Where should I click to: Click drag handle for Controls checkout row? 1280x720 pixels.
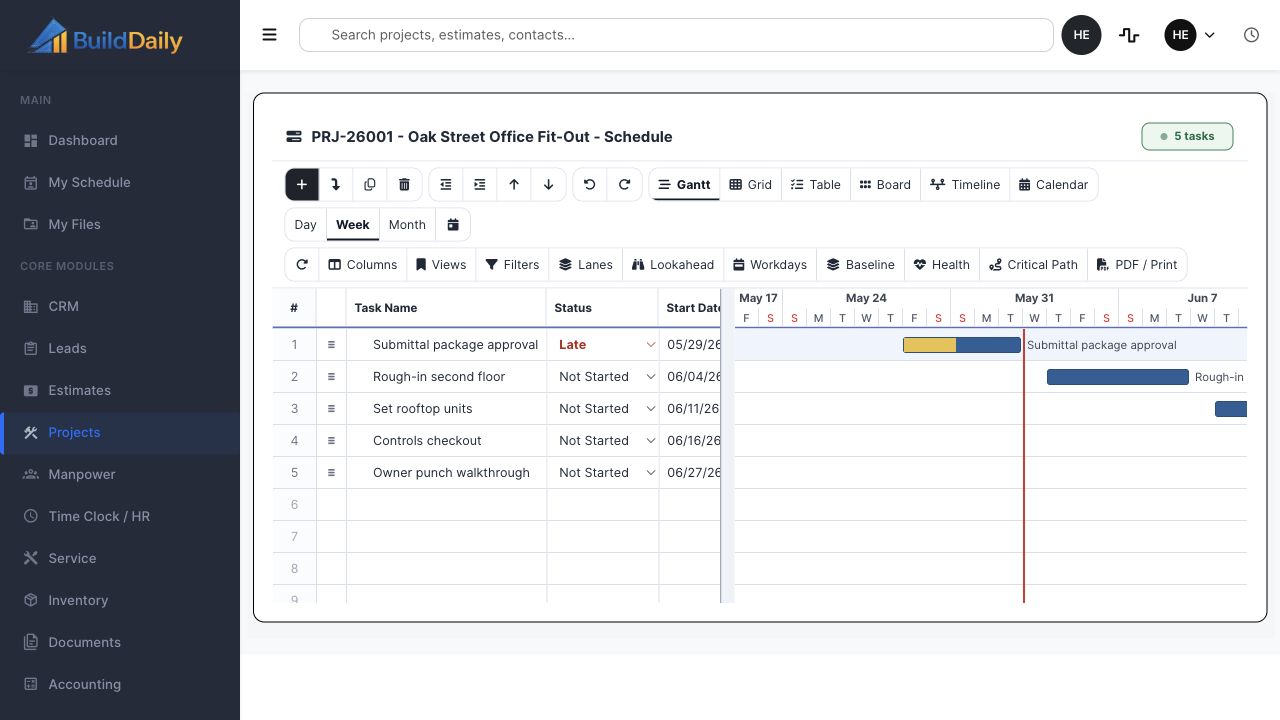331,441
